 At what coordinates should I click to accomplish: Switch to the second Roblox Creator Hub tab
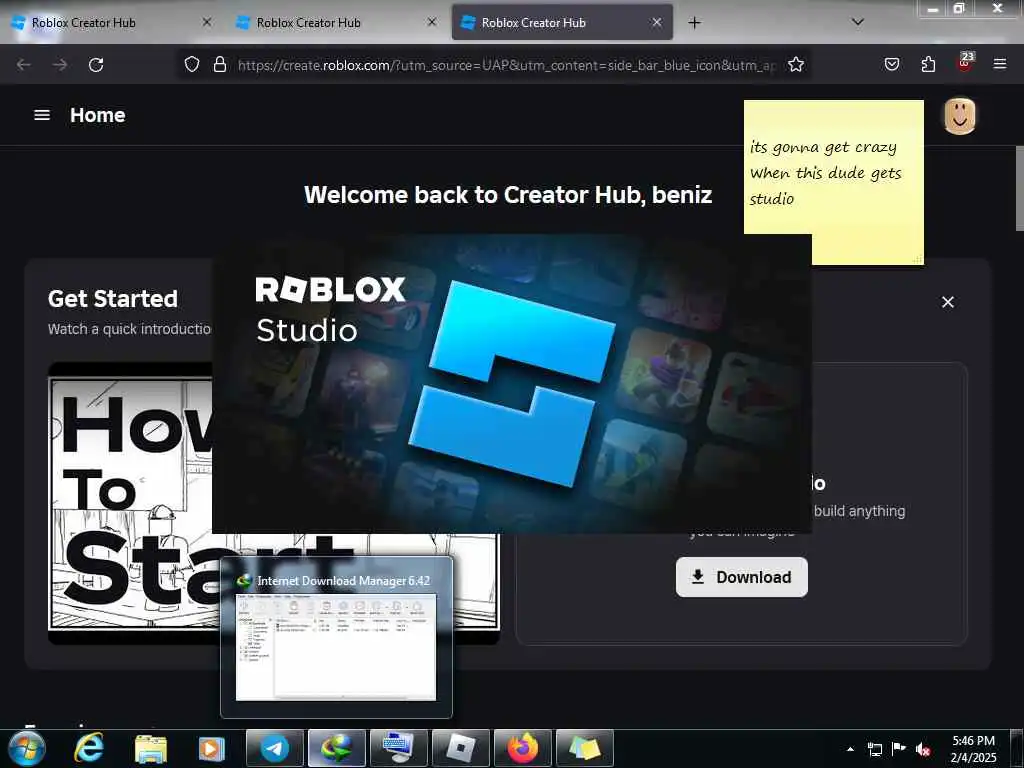click(336, 23)
